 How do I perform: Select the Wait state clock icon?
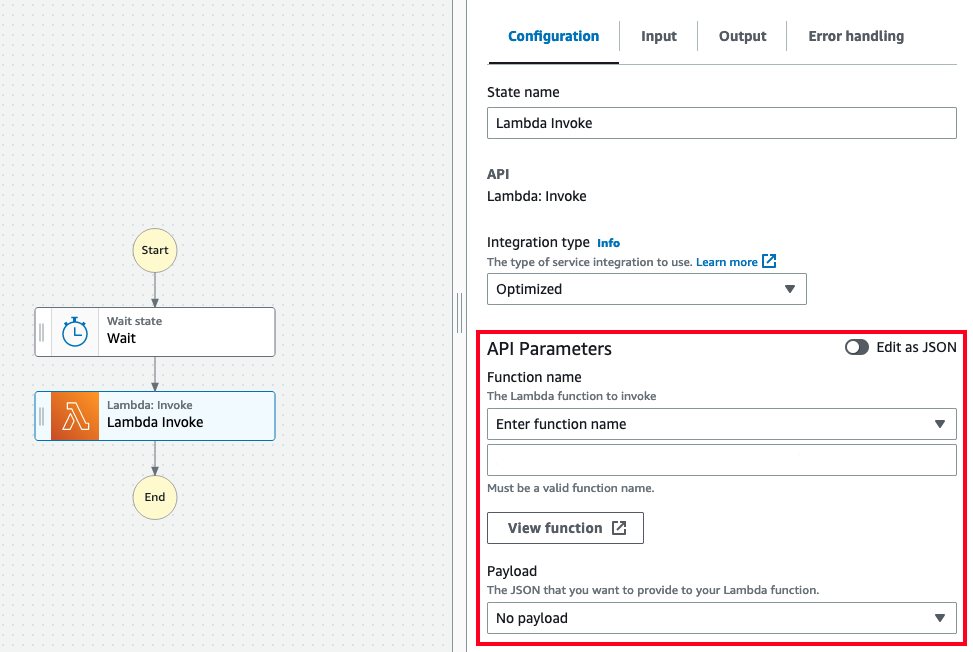click(x=76, y=331)
